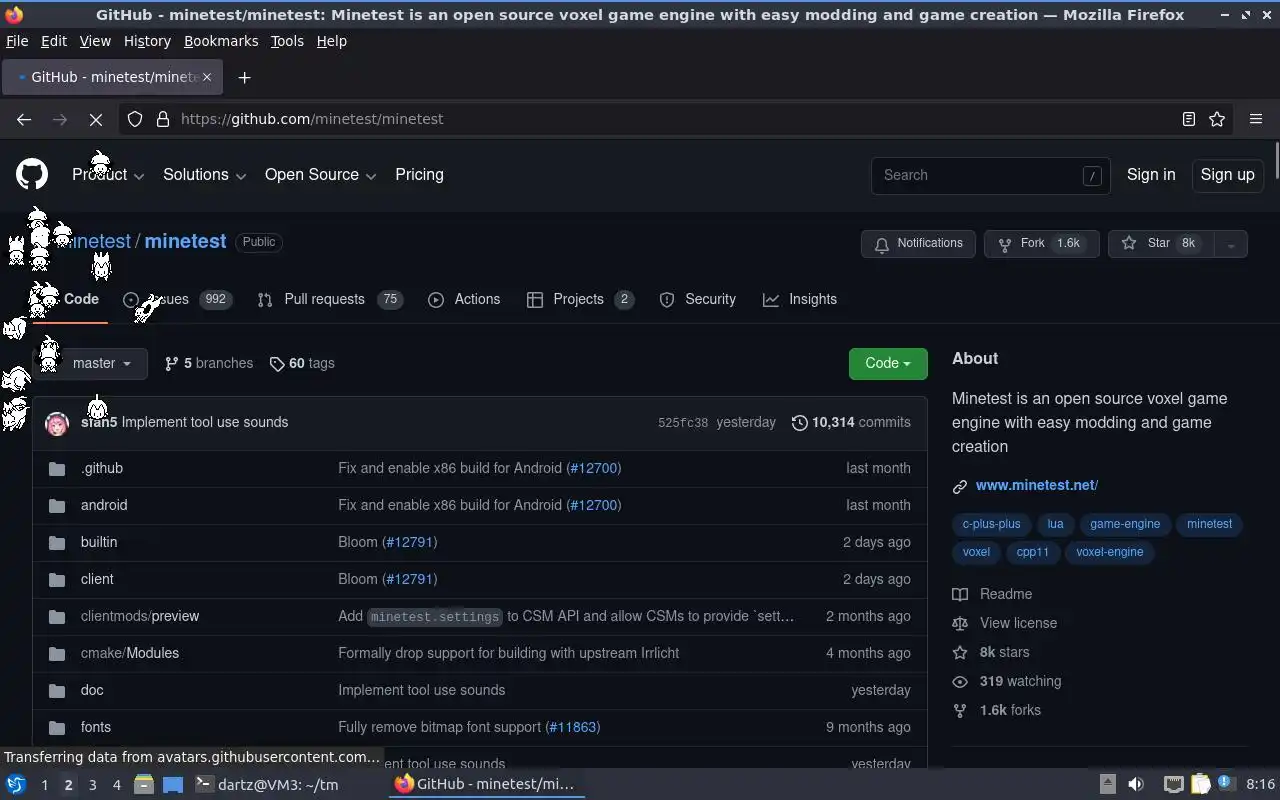Screen dimensions: 1280x800
Task: Show site information via the padlock icon
Action: pos(163,119)
